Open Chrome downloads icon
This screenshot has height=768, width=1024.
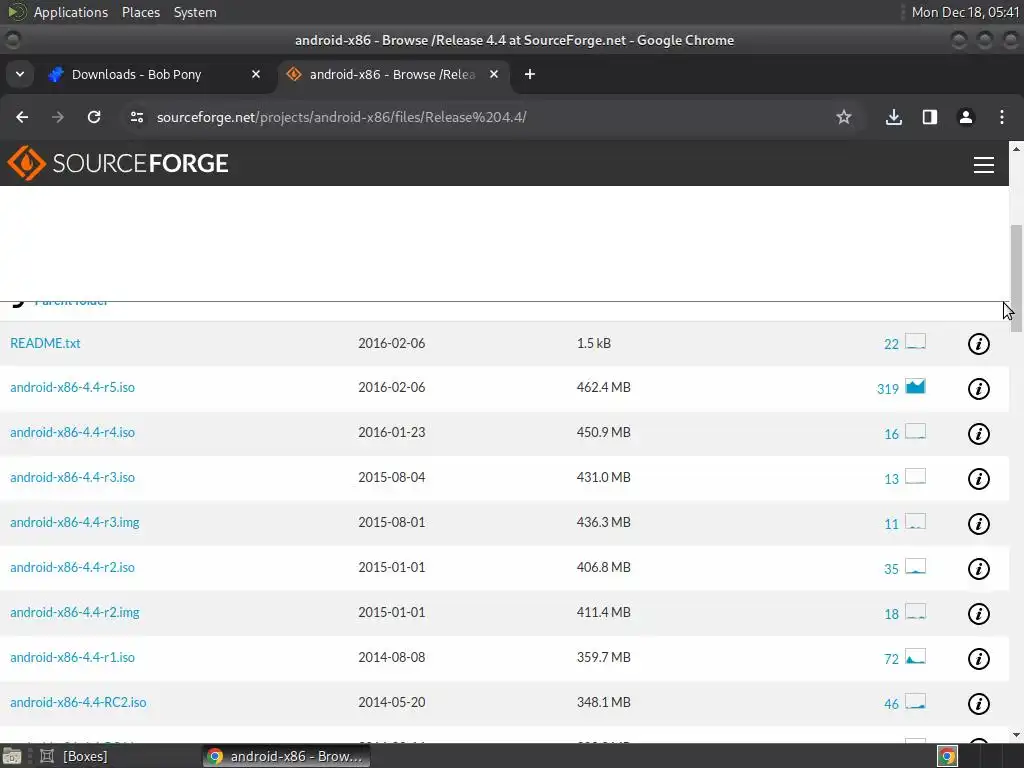point(893,117)
